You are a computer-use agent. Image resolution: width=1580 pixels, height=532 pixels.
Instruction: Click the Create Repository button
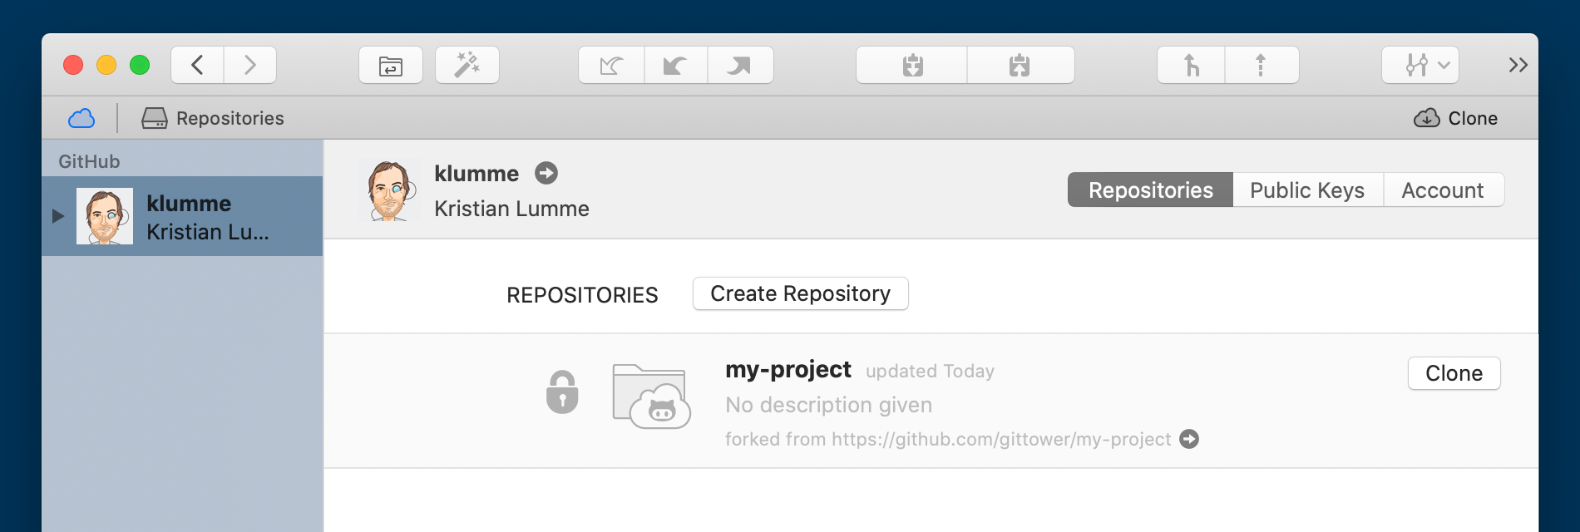(x=800, y=294)
